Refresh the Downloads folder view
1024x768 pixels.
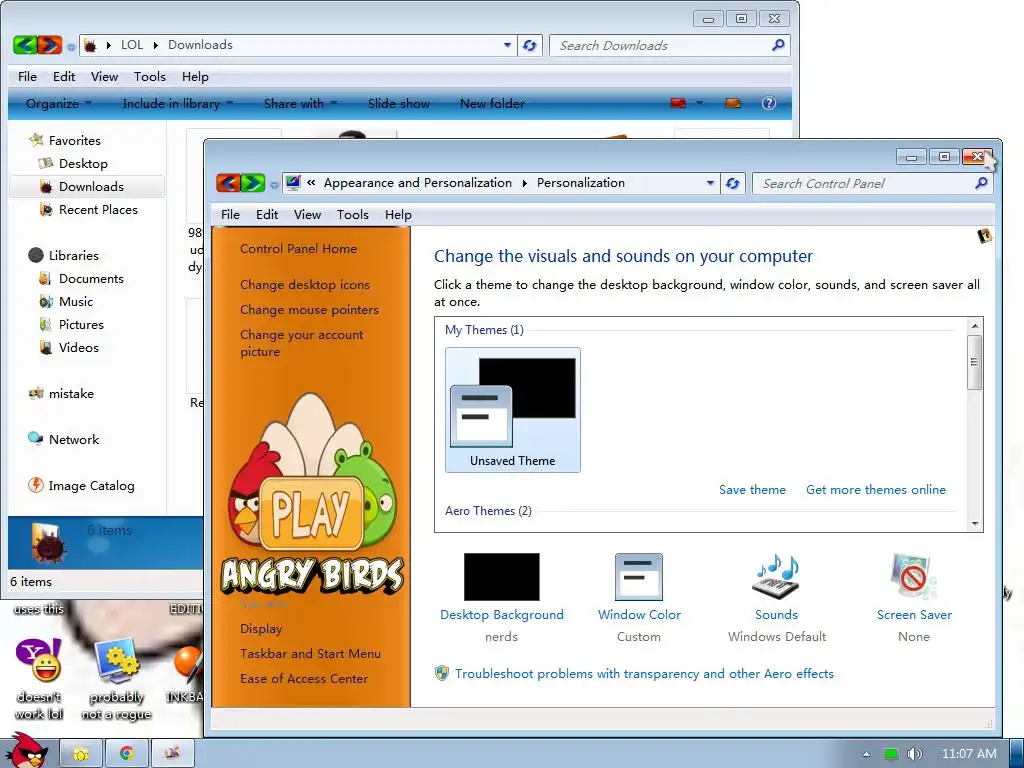530,45
